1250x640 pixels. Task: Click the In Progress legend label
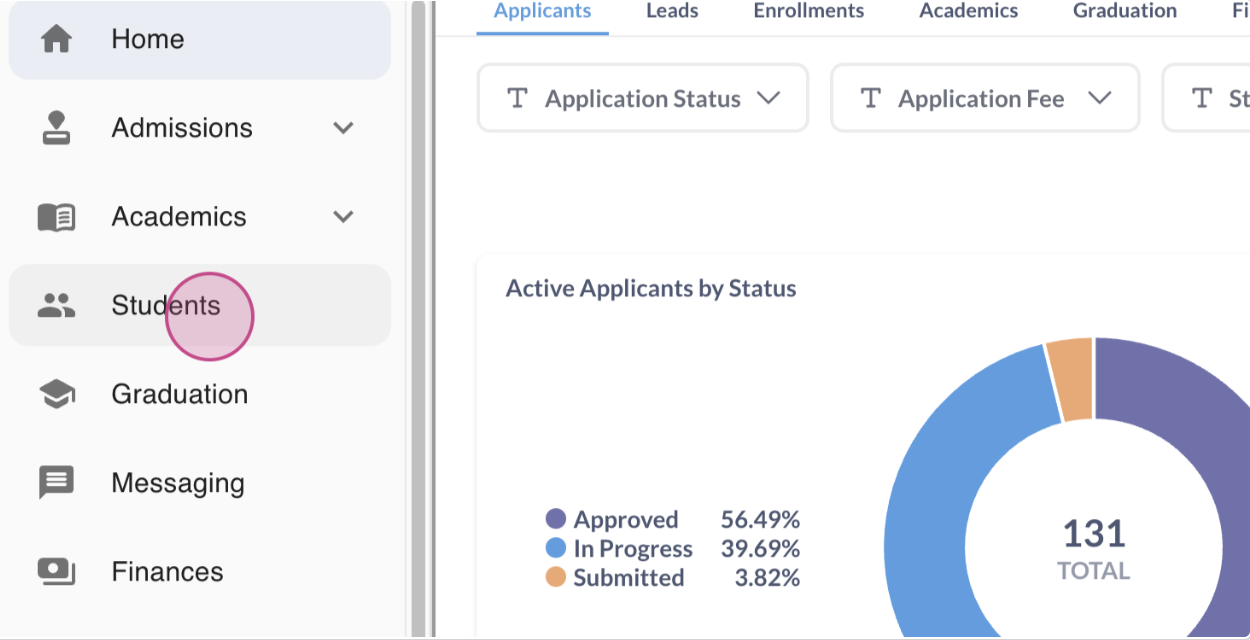coord(633,548)
